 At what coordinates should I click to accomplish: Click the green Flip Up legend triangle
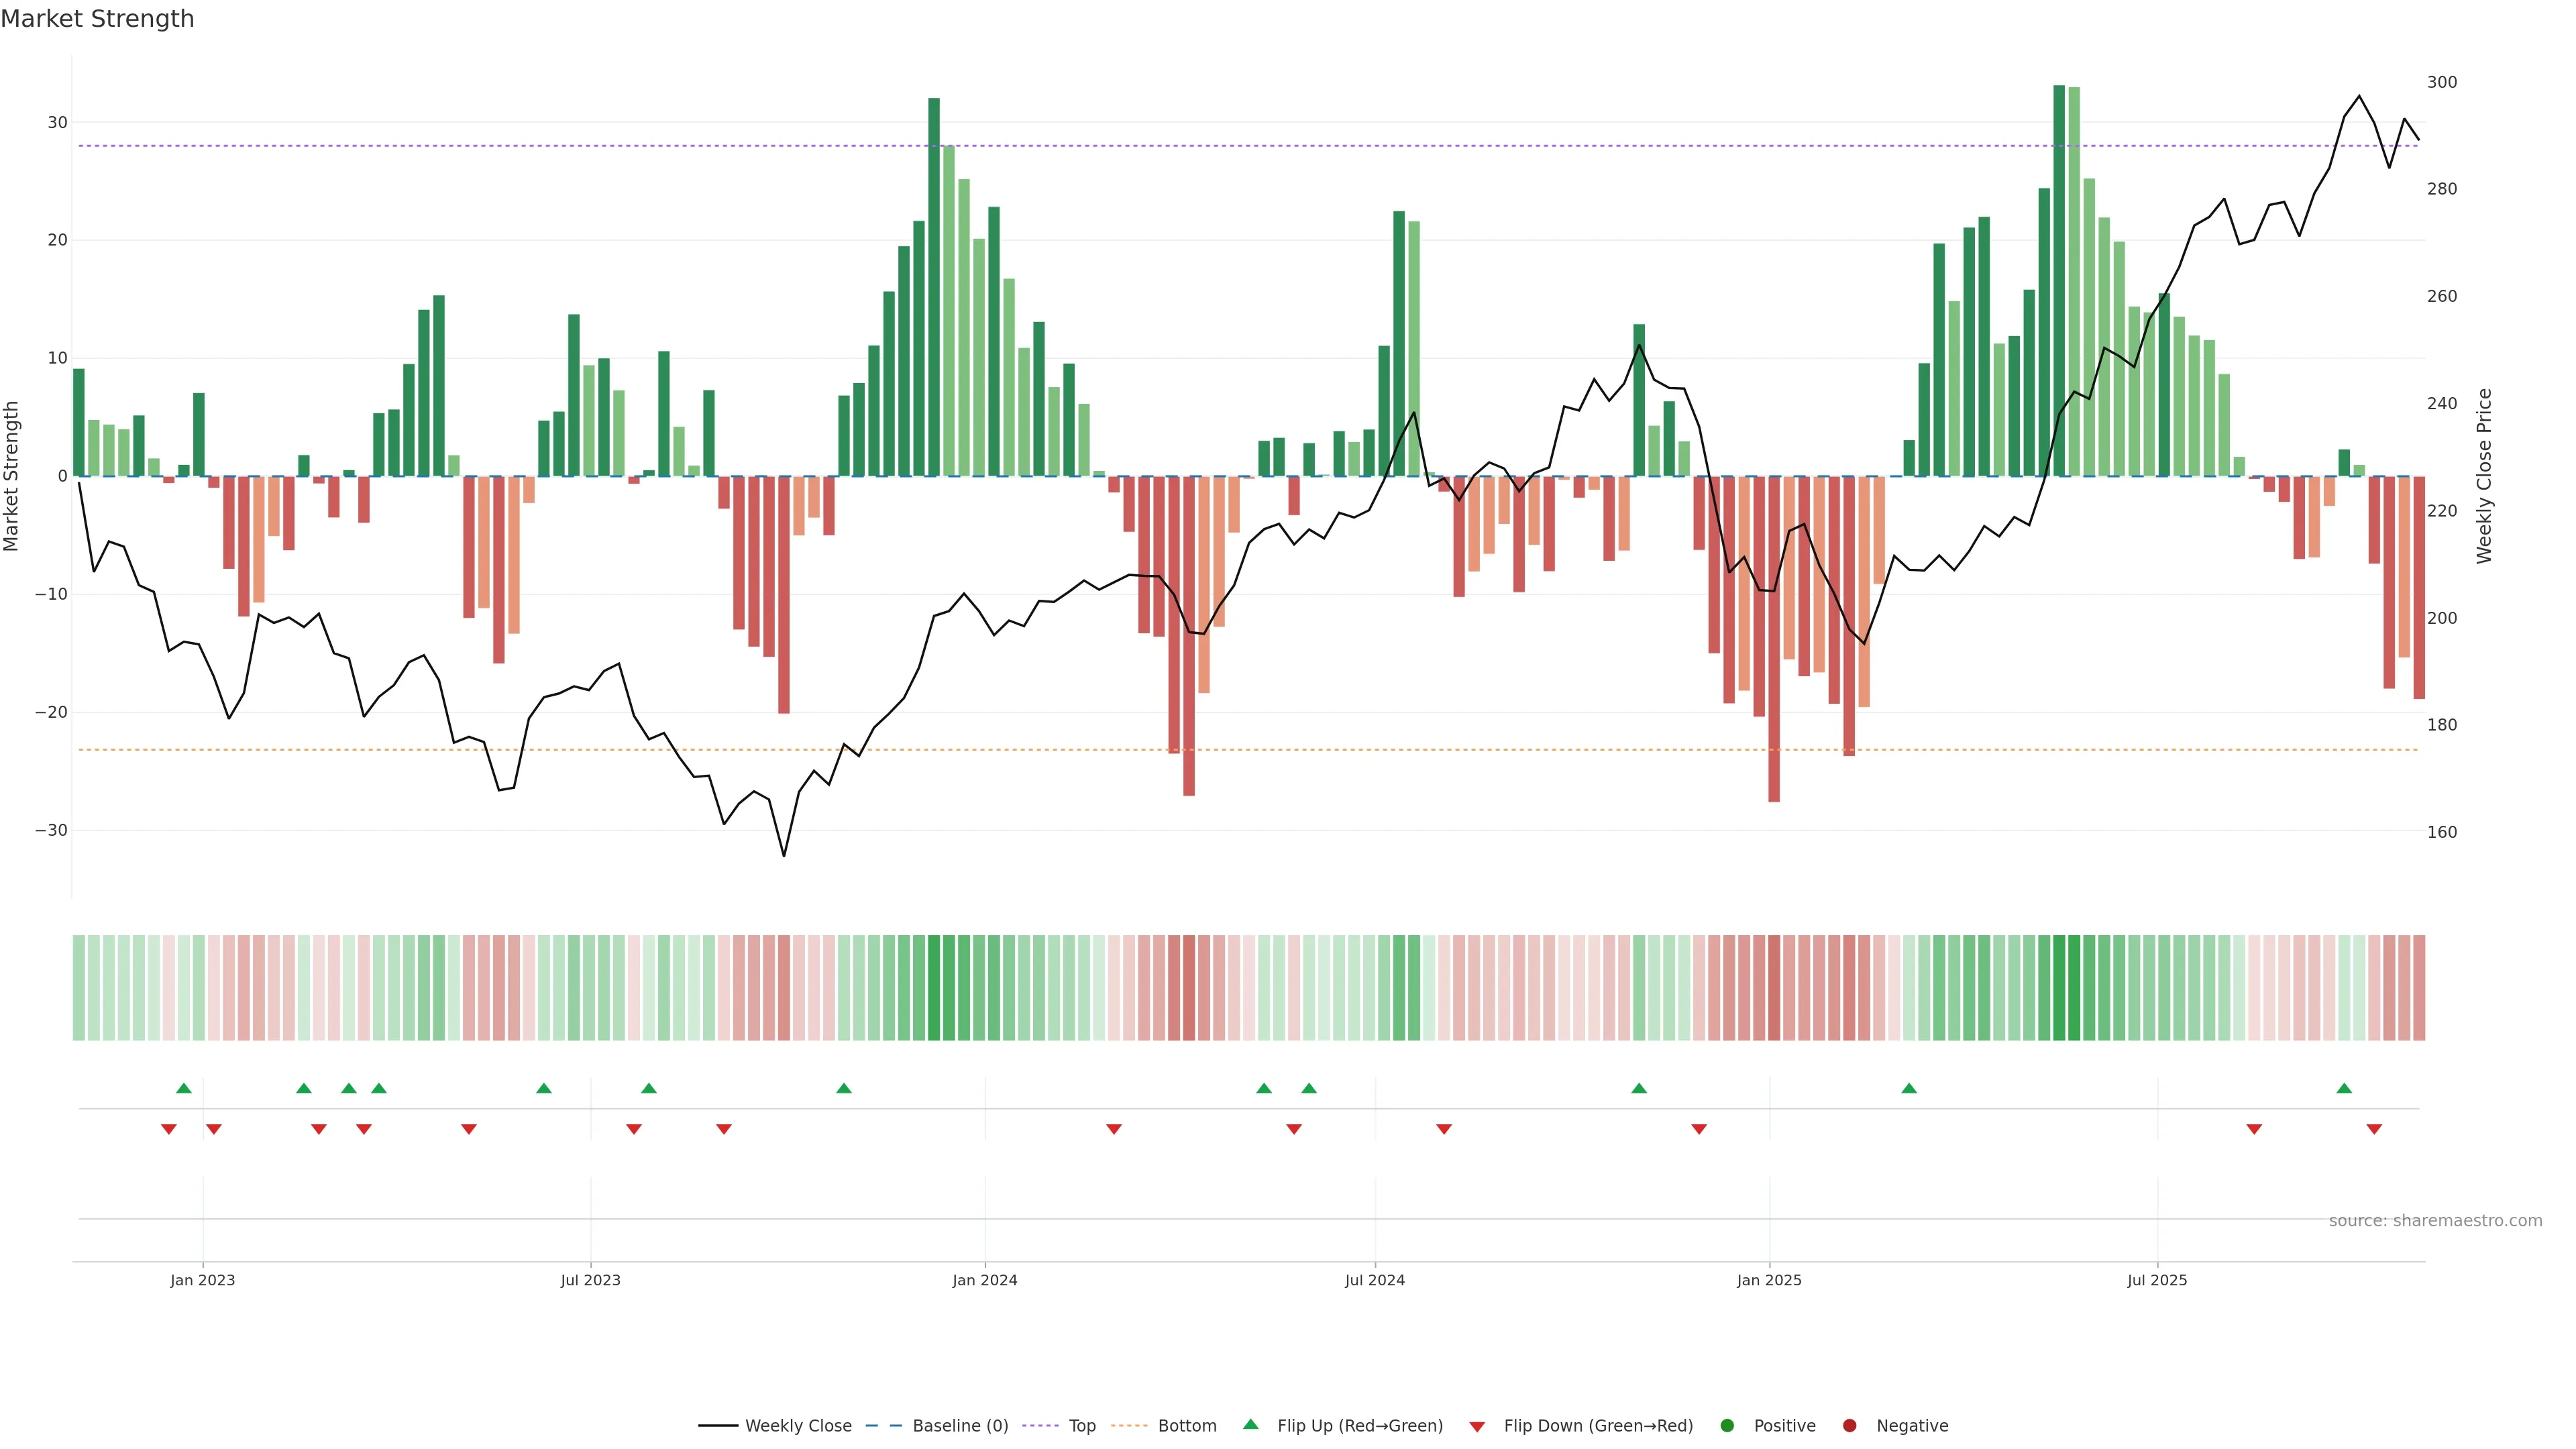pyautogui.click(x=1250, y=1425)
